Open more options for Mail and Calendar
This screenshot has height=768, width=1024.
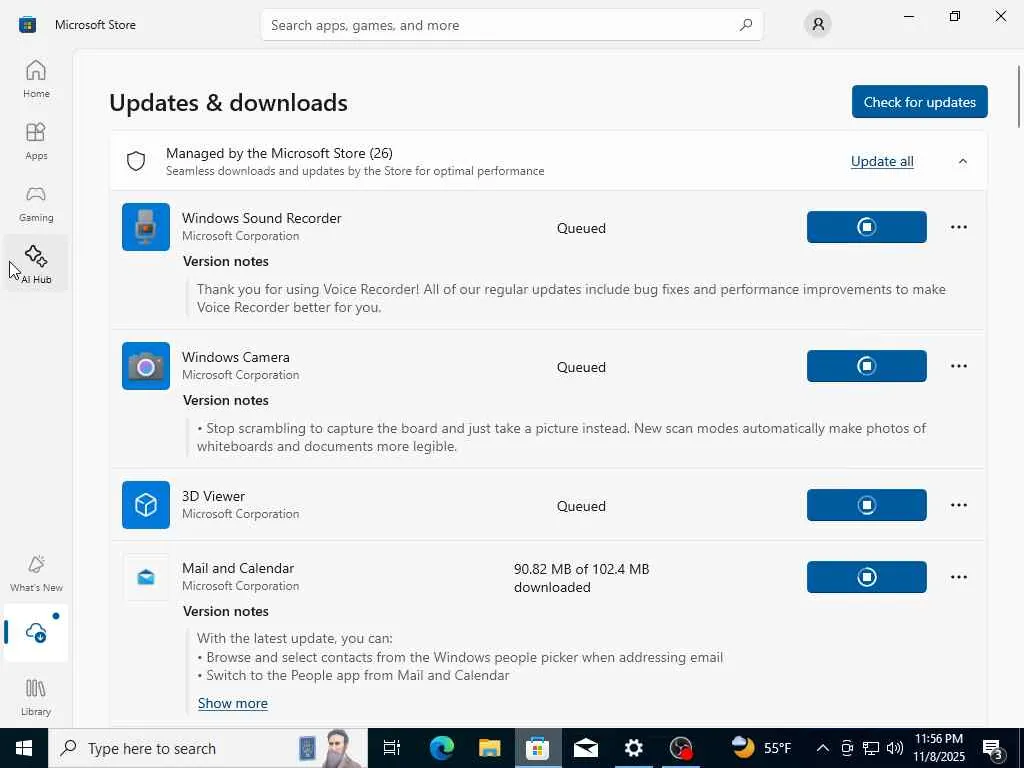(x=959, y=577)
